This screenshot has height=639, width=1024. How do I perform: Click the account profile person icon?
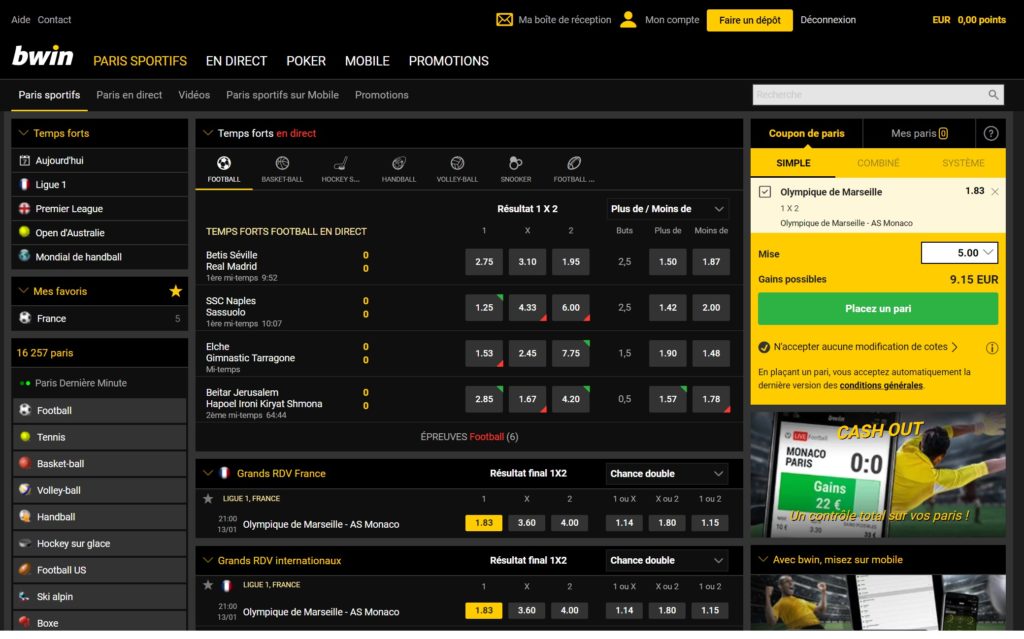point(628,20)
